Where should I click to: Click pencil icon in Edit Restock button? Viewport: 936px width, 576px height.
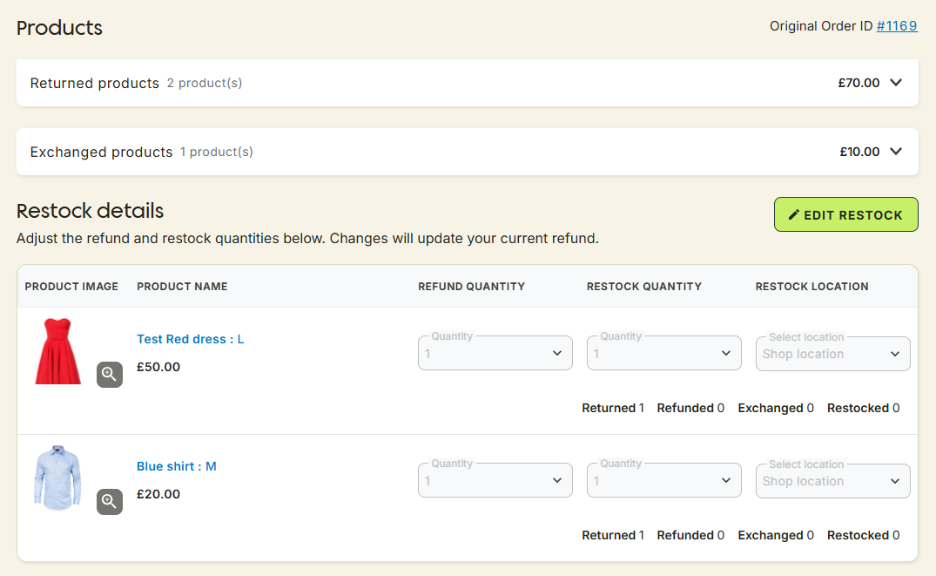[794, 215]
